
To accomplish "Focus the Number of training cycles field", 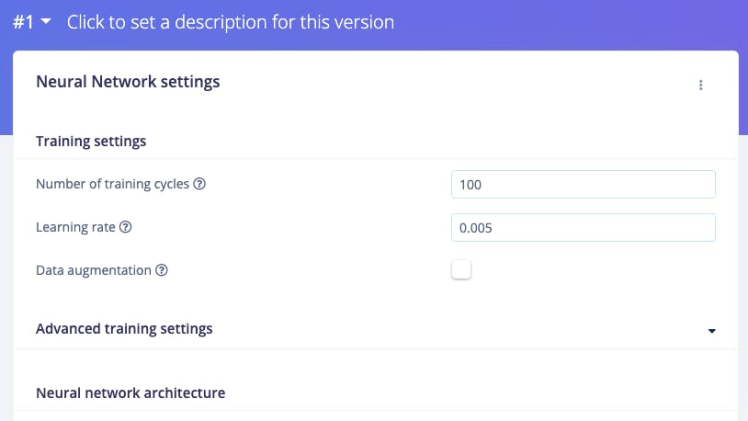I will click(x=583, y=185).
